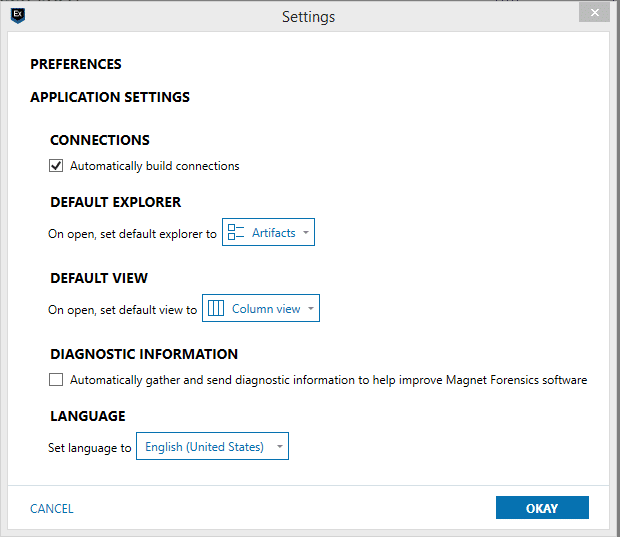
Task: Enable sending diagnostic information checkbox
Action: pos(56,380)
